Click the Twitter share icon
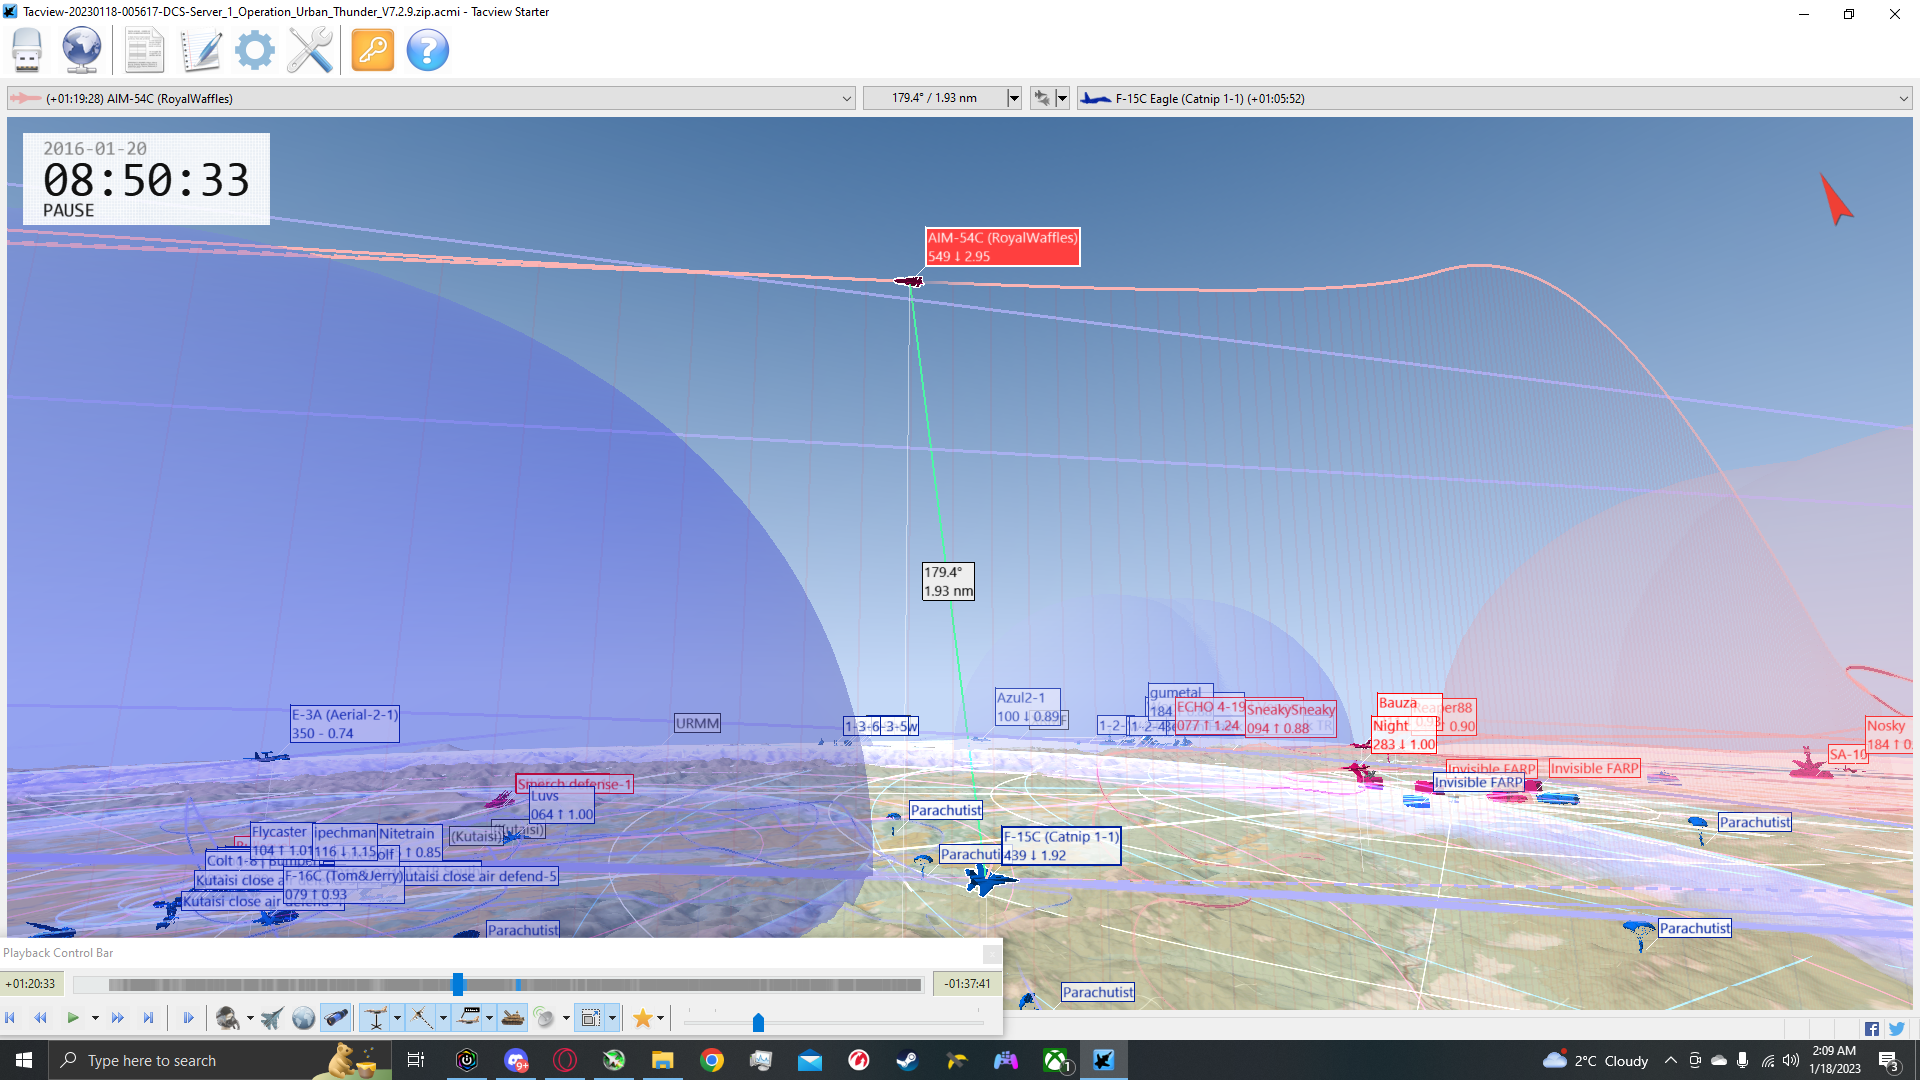Image resolution: width=1920 pixels, height=1080 pixels. 1896,1029
